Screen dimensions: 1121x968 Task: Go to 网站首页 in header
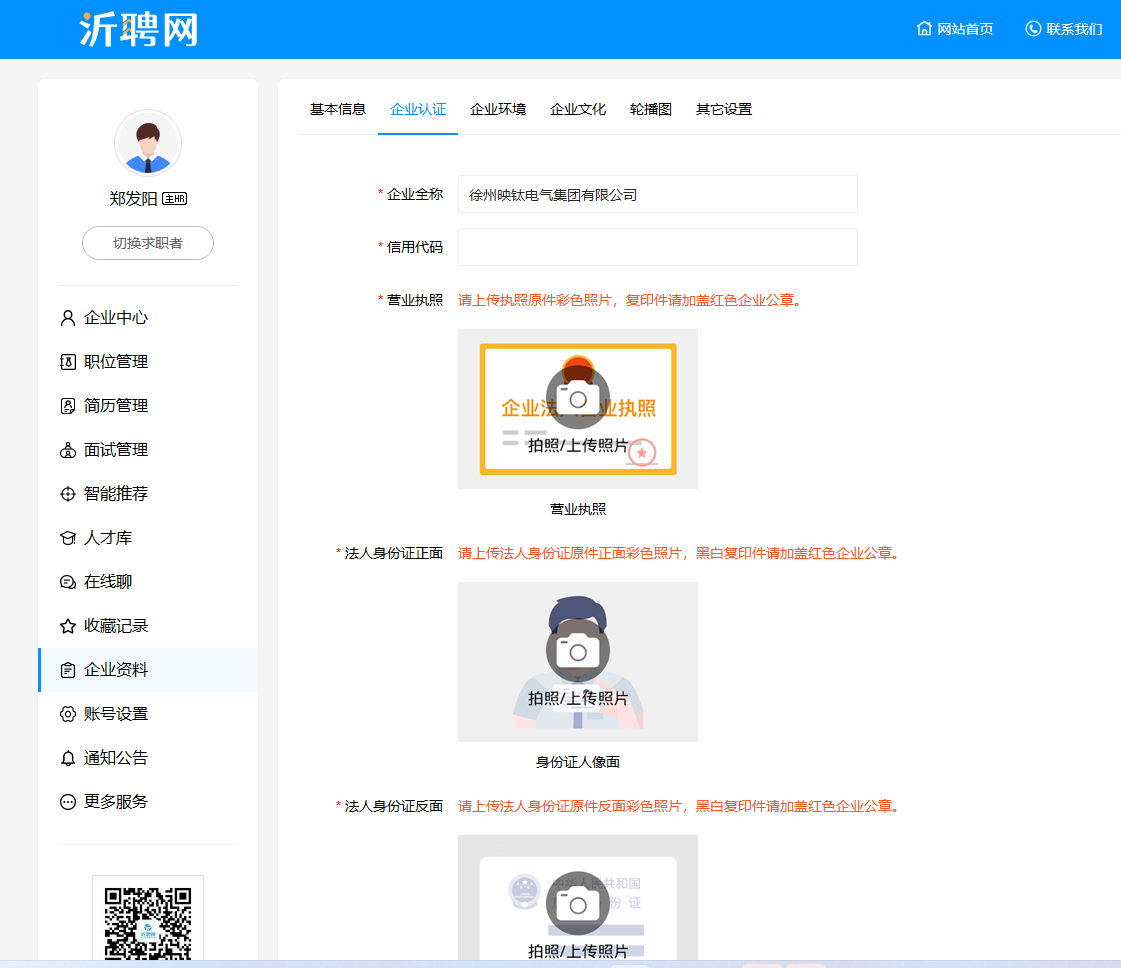(x=955, y=29)
